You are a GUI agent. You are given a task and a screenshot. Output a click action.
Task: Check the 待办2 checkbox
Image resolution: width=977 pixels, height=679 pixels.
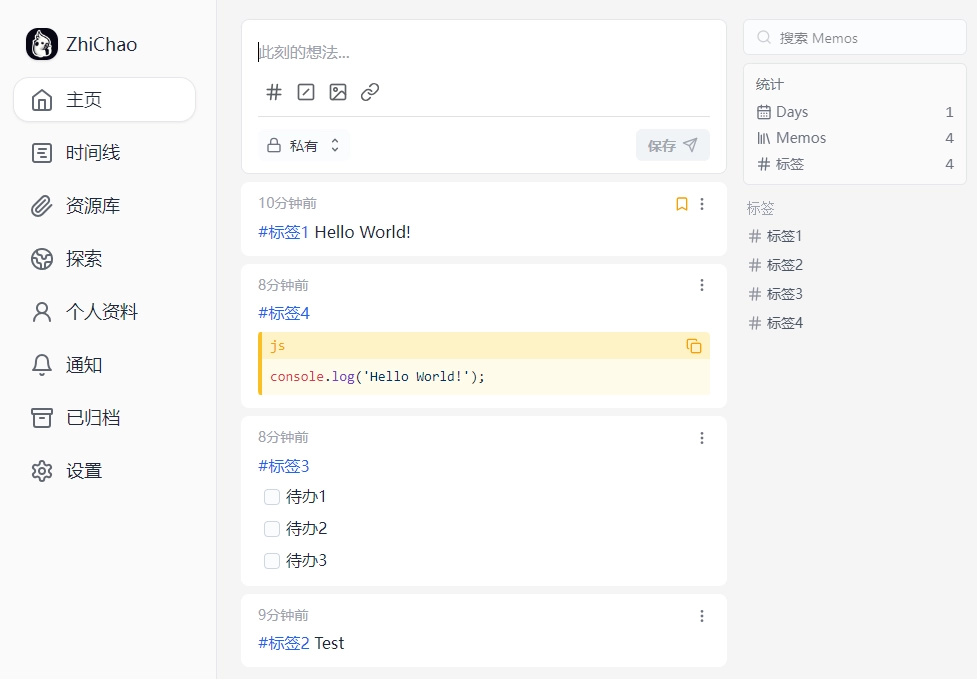coord(271,528)
